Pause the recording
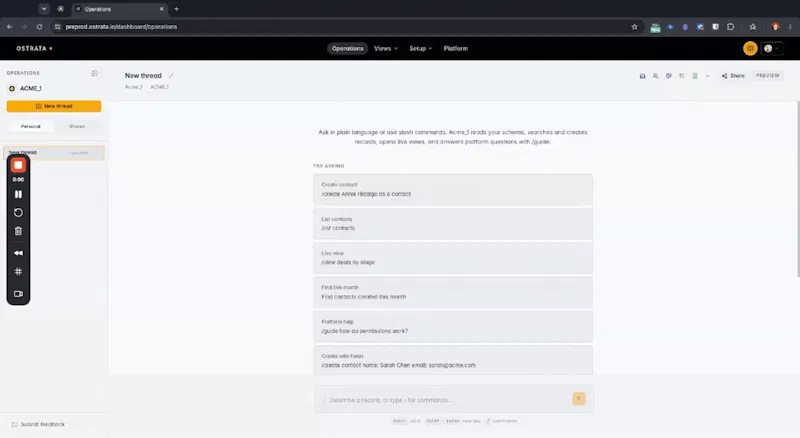This screenshot has width=800, height=438. coord(18,194)
